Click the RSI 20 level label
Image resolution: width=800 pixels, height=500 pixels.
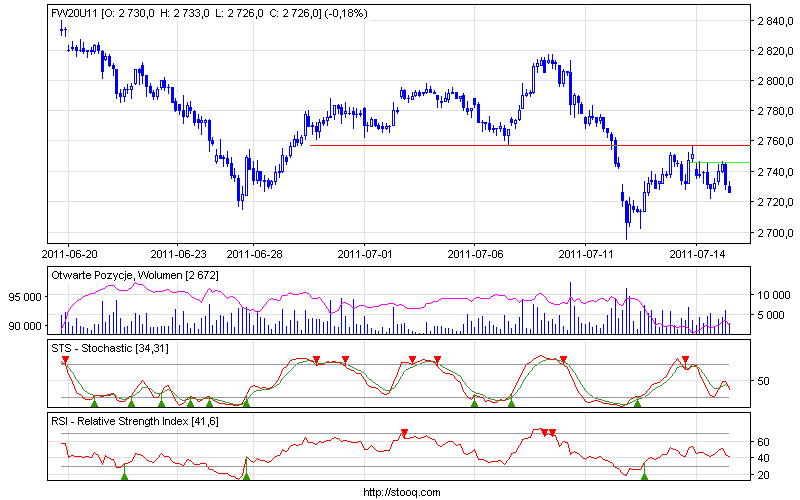[763, 475]
